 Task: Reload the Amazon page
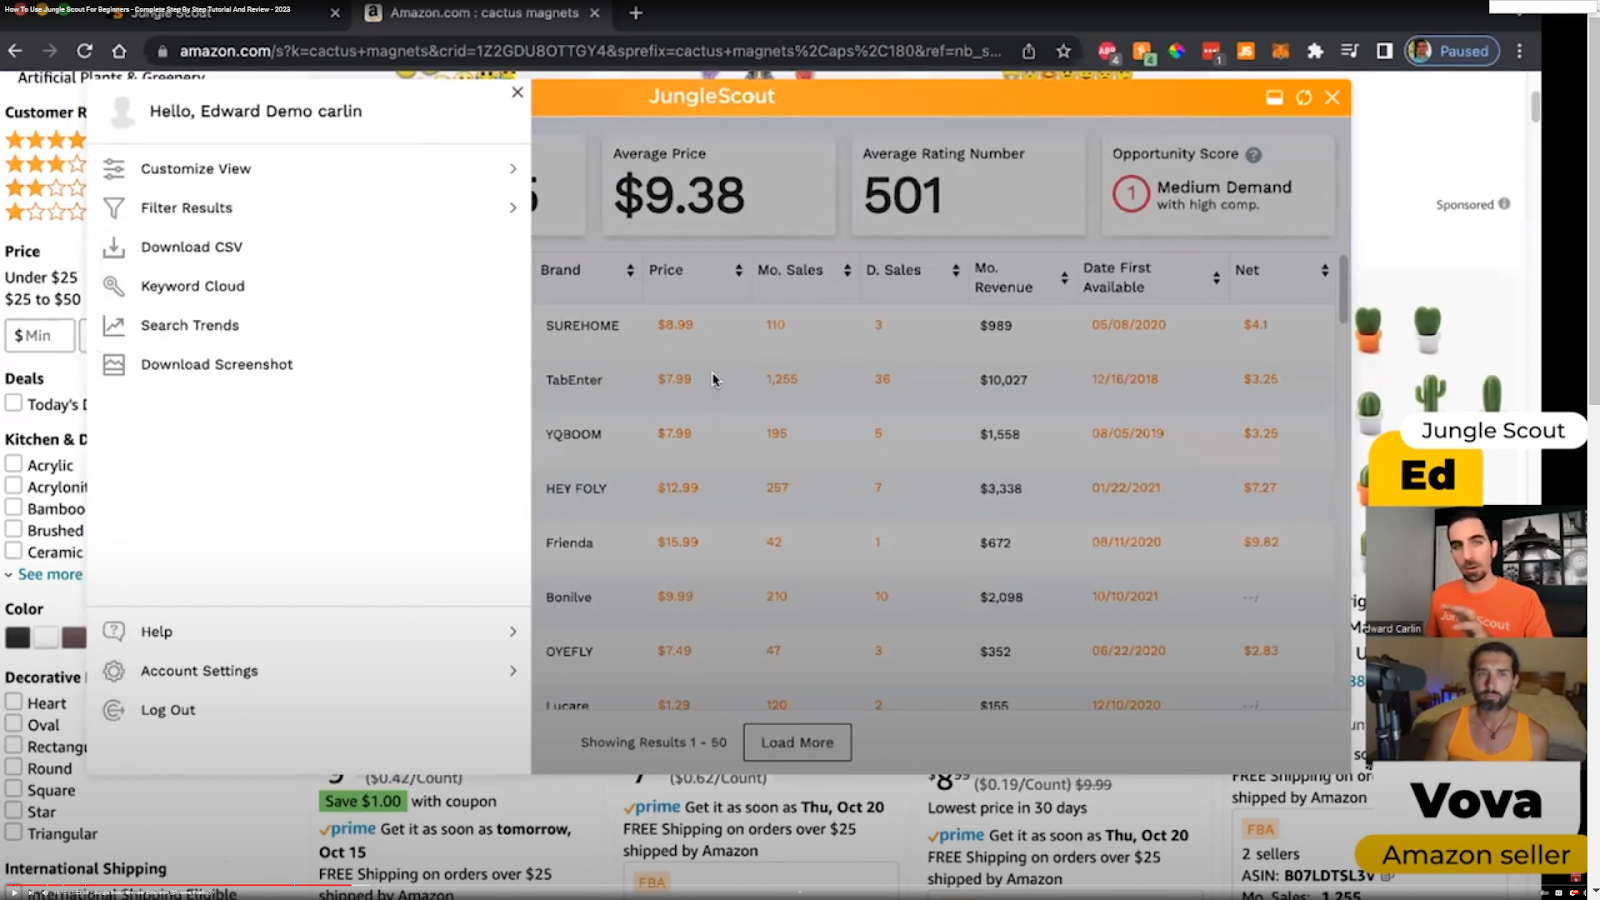pyautogui.click(x=85, y=51)
